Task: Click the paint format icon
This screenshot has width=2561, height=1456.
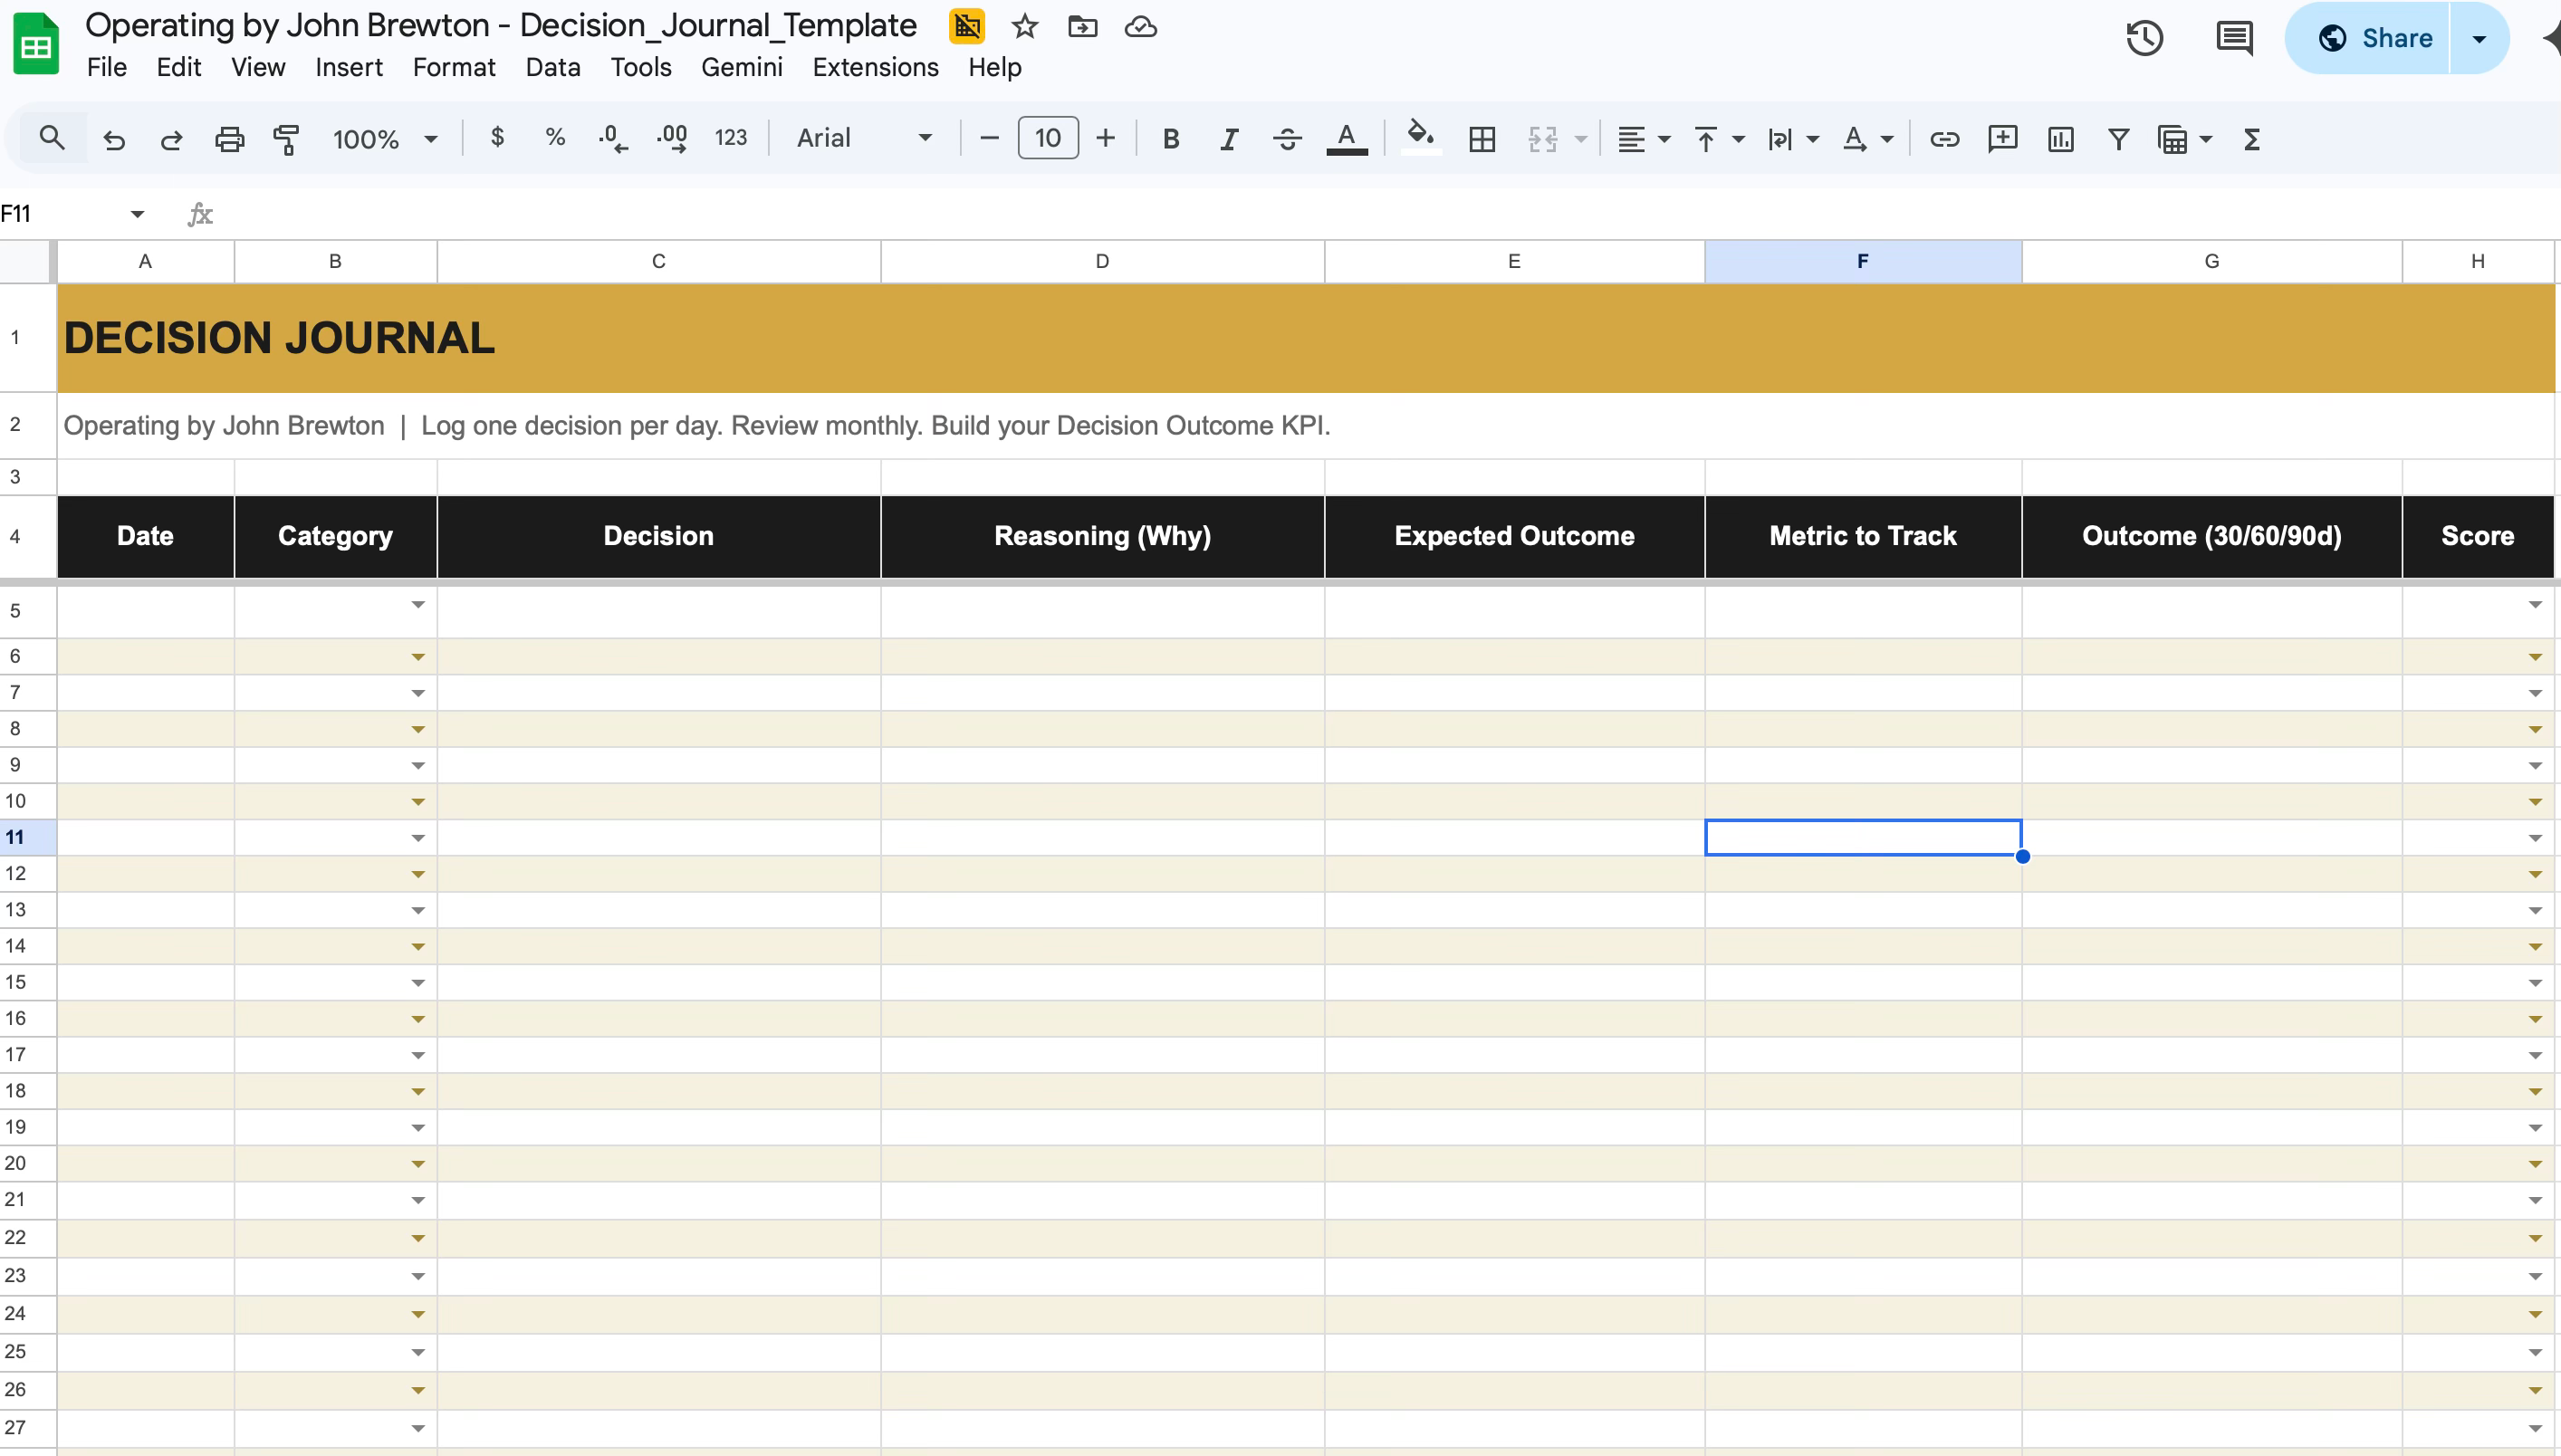Action: click(x=287, y=139)
